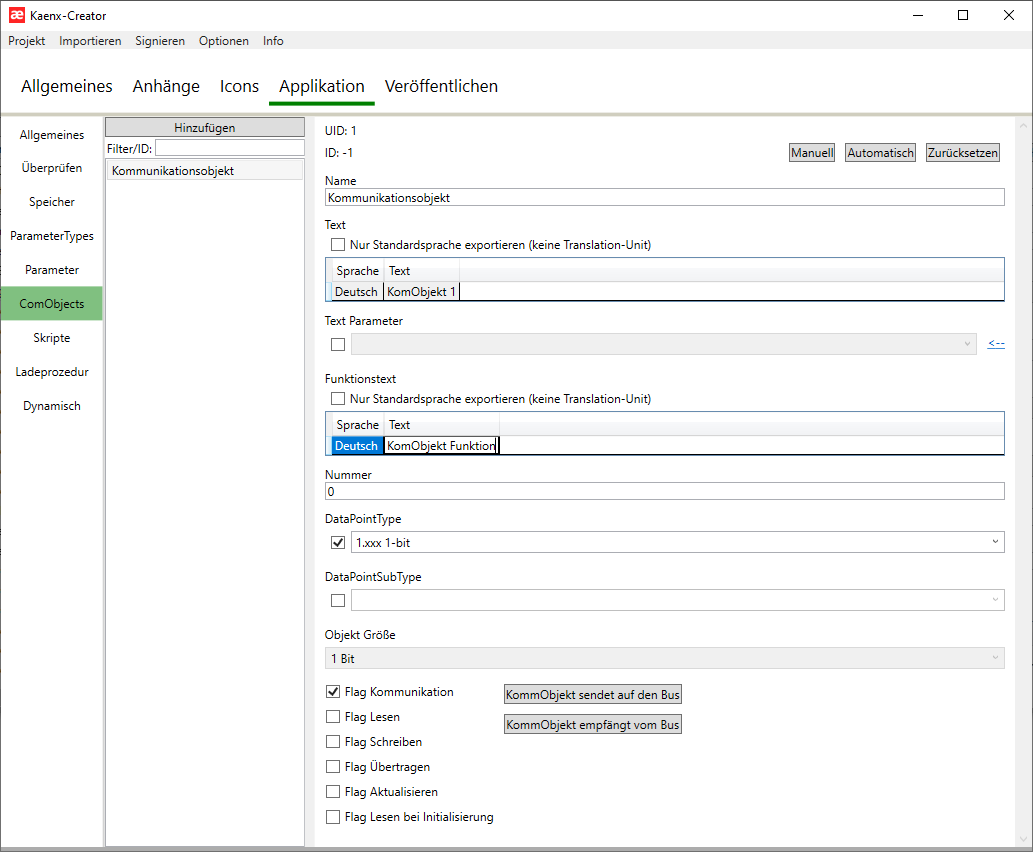Open the Projekt menu
This screenshot has height=852, width=1033.
[26, 41]
